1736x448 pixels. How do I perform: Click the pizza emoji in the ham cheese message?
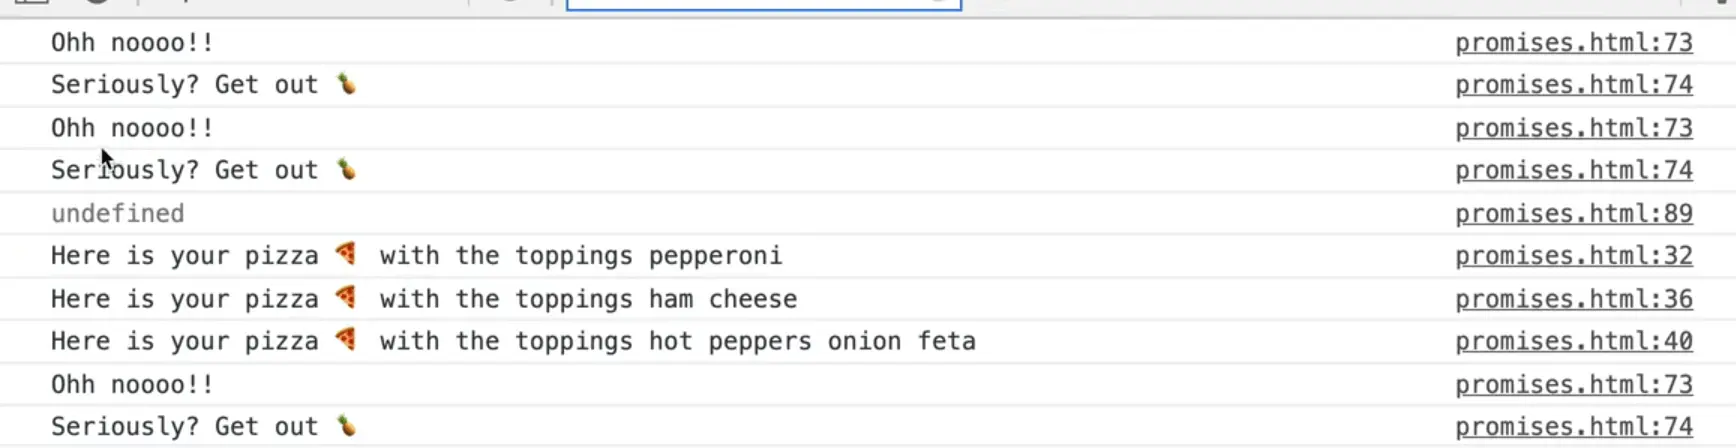click(346, 297)
